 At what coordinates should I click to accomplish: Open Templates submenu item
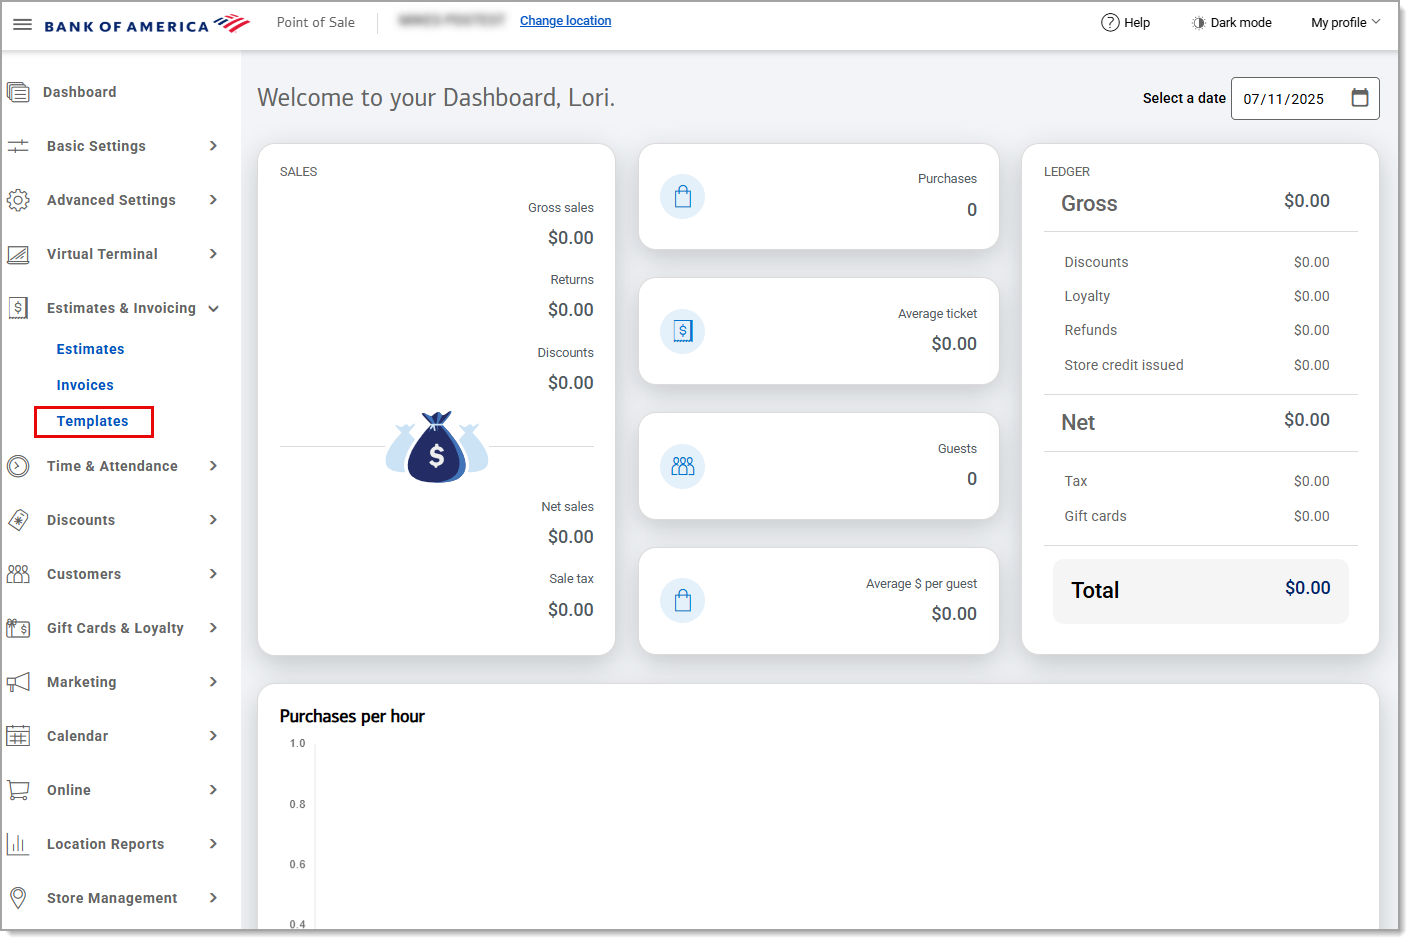pos(93,421)
